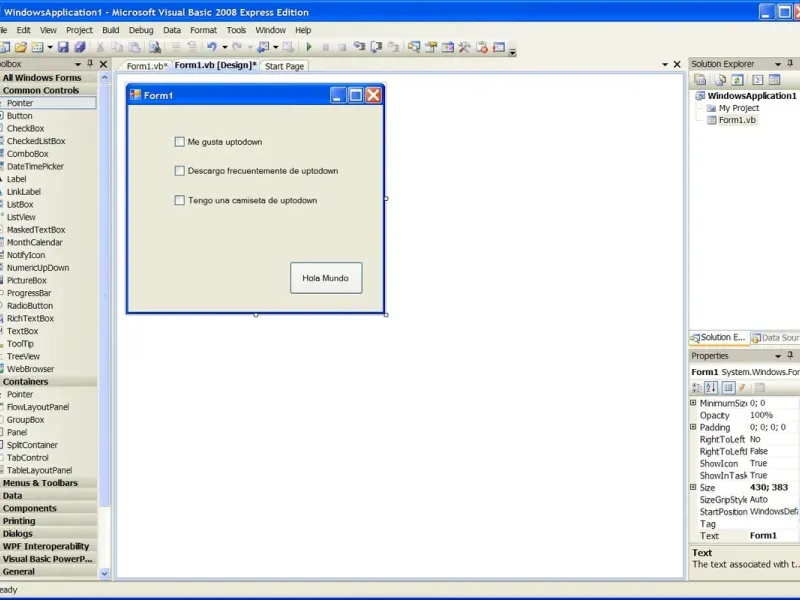Open the Data Sources panel tab
This screenshot has width=800, height=600.
(775, 338)
